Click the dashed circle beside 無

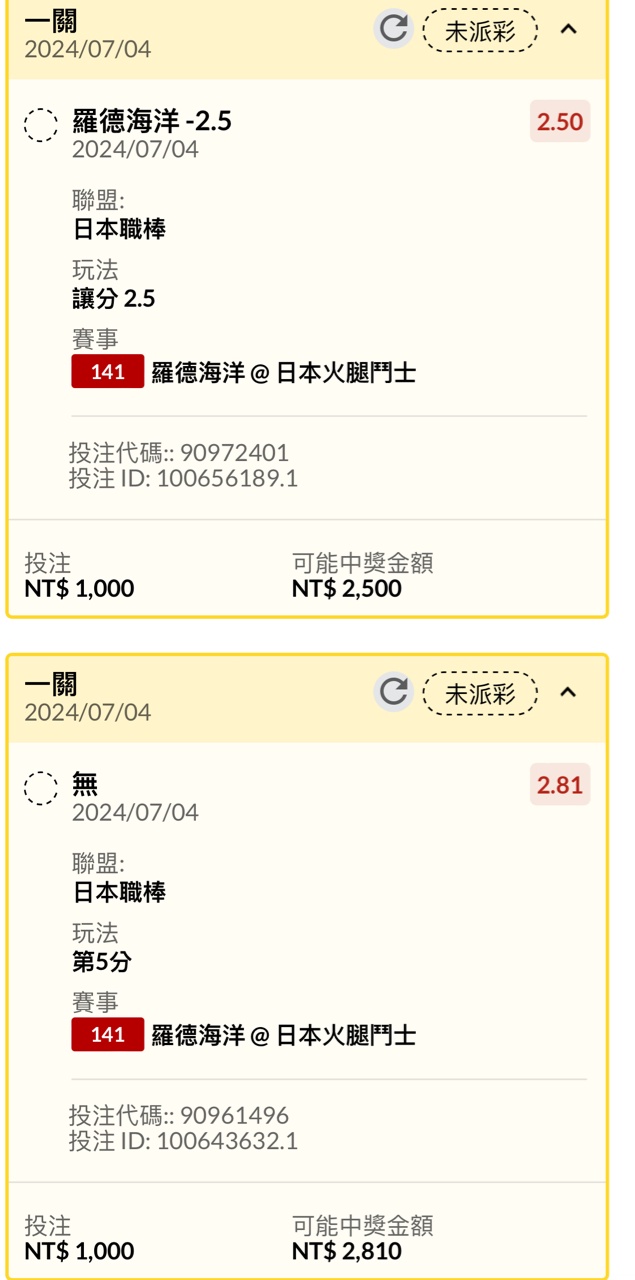click(41, 788)
